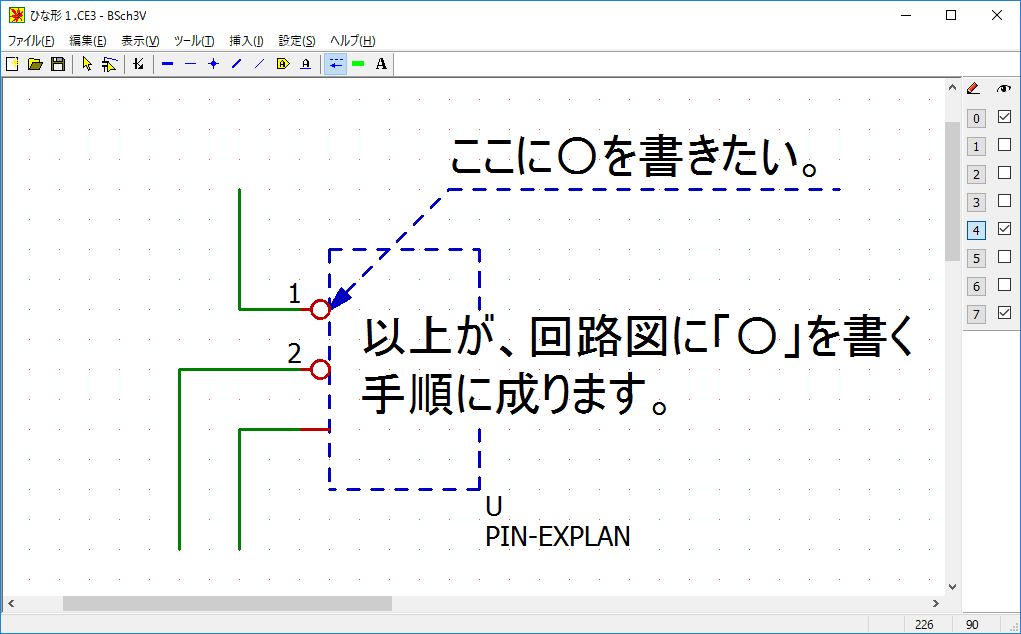
Task: Click the component reference letter U
Action: click(494, 506)
